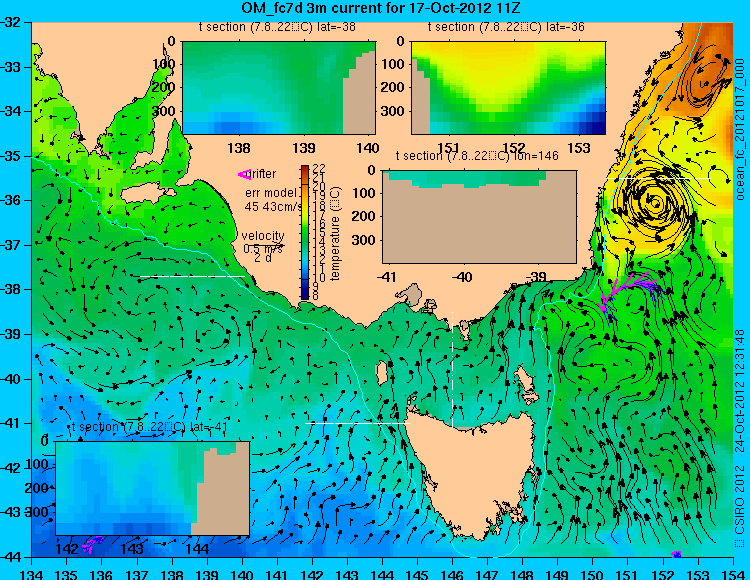Click the 150 longitude axis label
Screen dimensions: 750x580
click(x=593, y=573)
